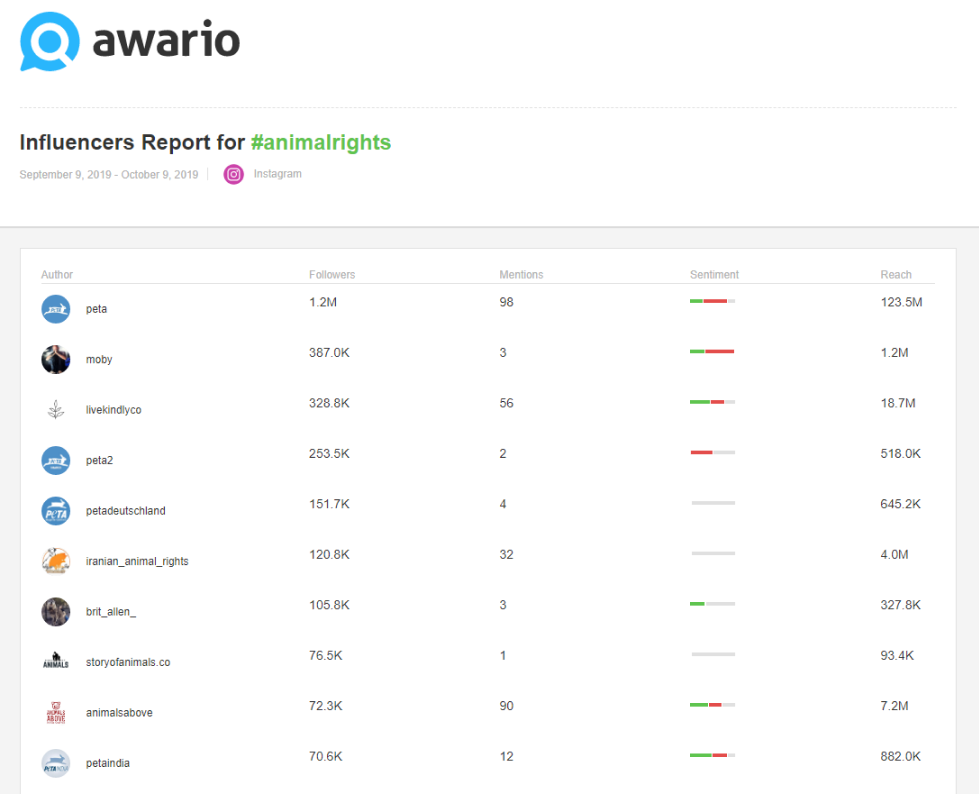This screenshot has width=979, height=794.
Task: Open petadeutschland profile avatar
Action: coord(56,511)
